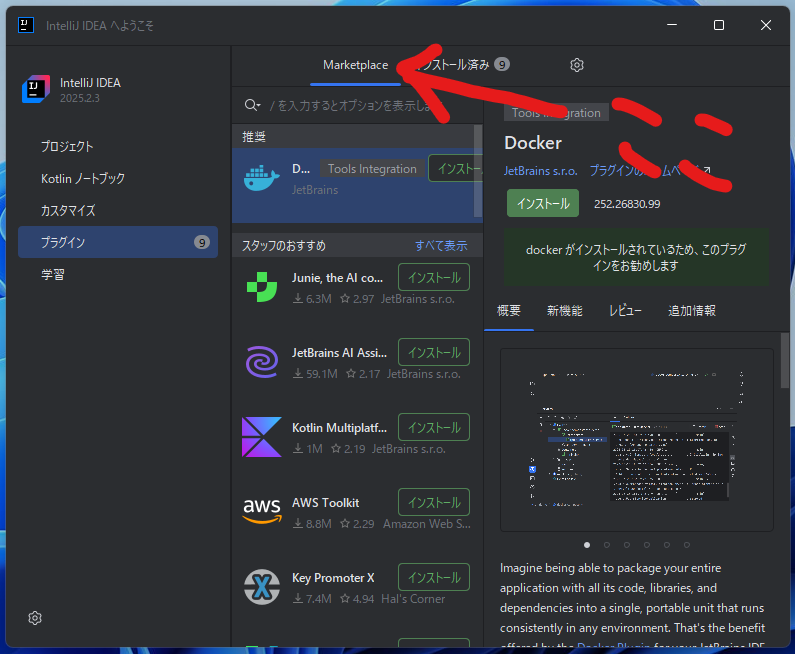Click the Docker plugin screenshot preview
The image size is (795, 654).
click(636, 439)
